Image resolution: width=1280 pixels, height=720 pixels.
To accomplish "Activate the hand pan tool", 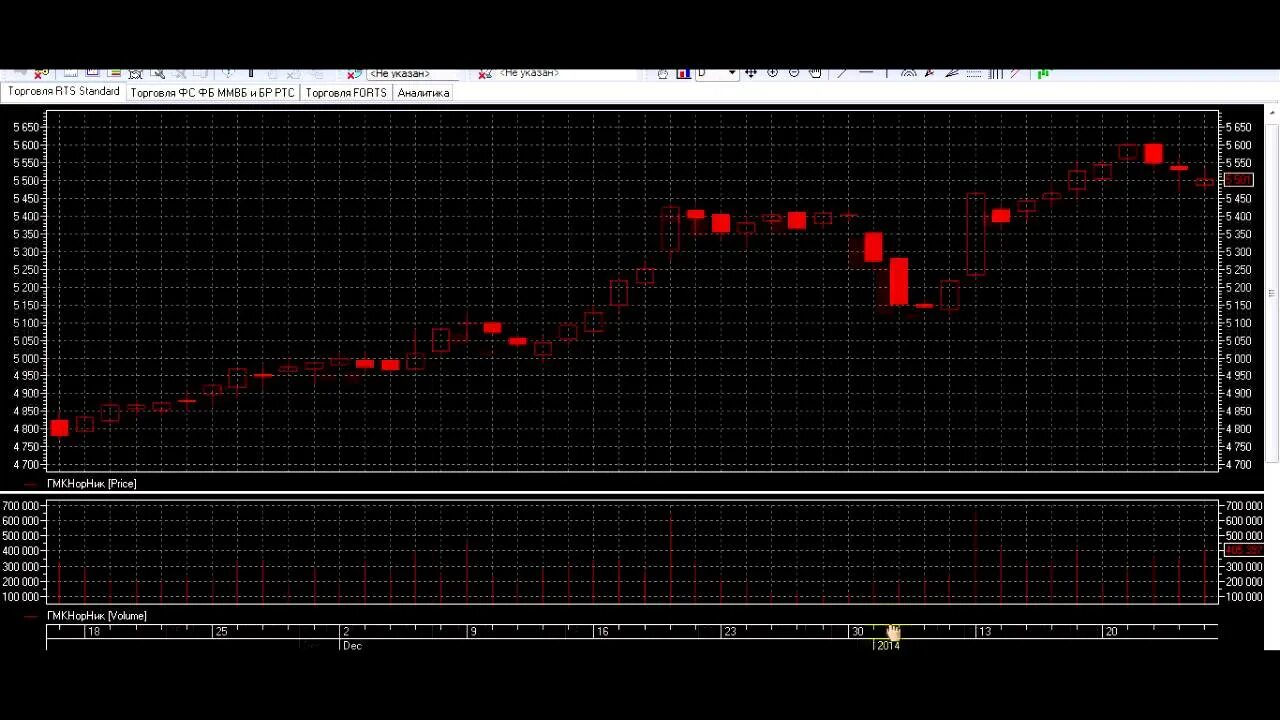I will tap(815, 73).
